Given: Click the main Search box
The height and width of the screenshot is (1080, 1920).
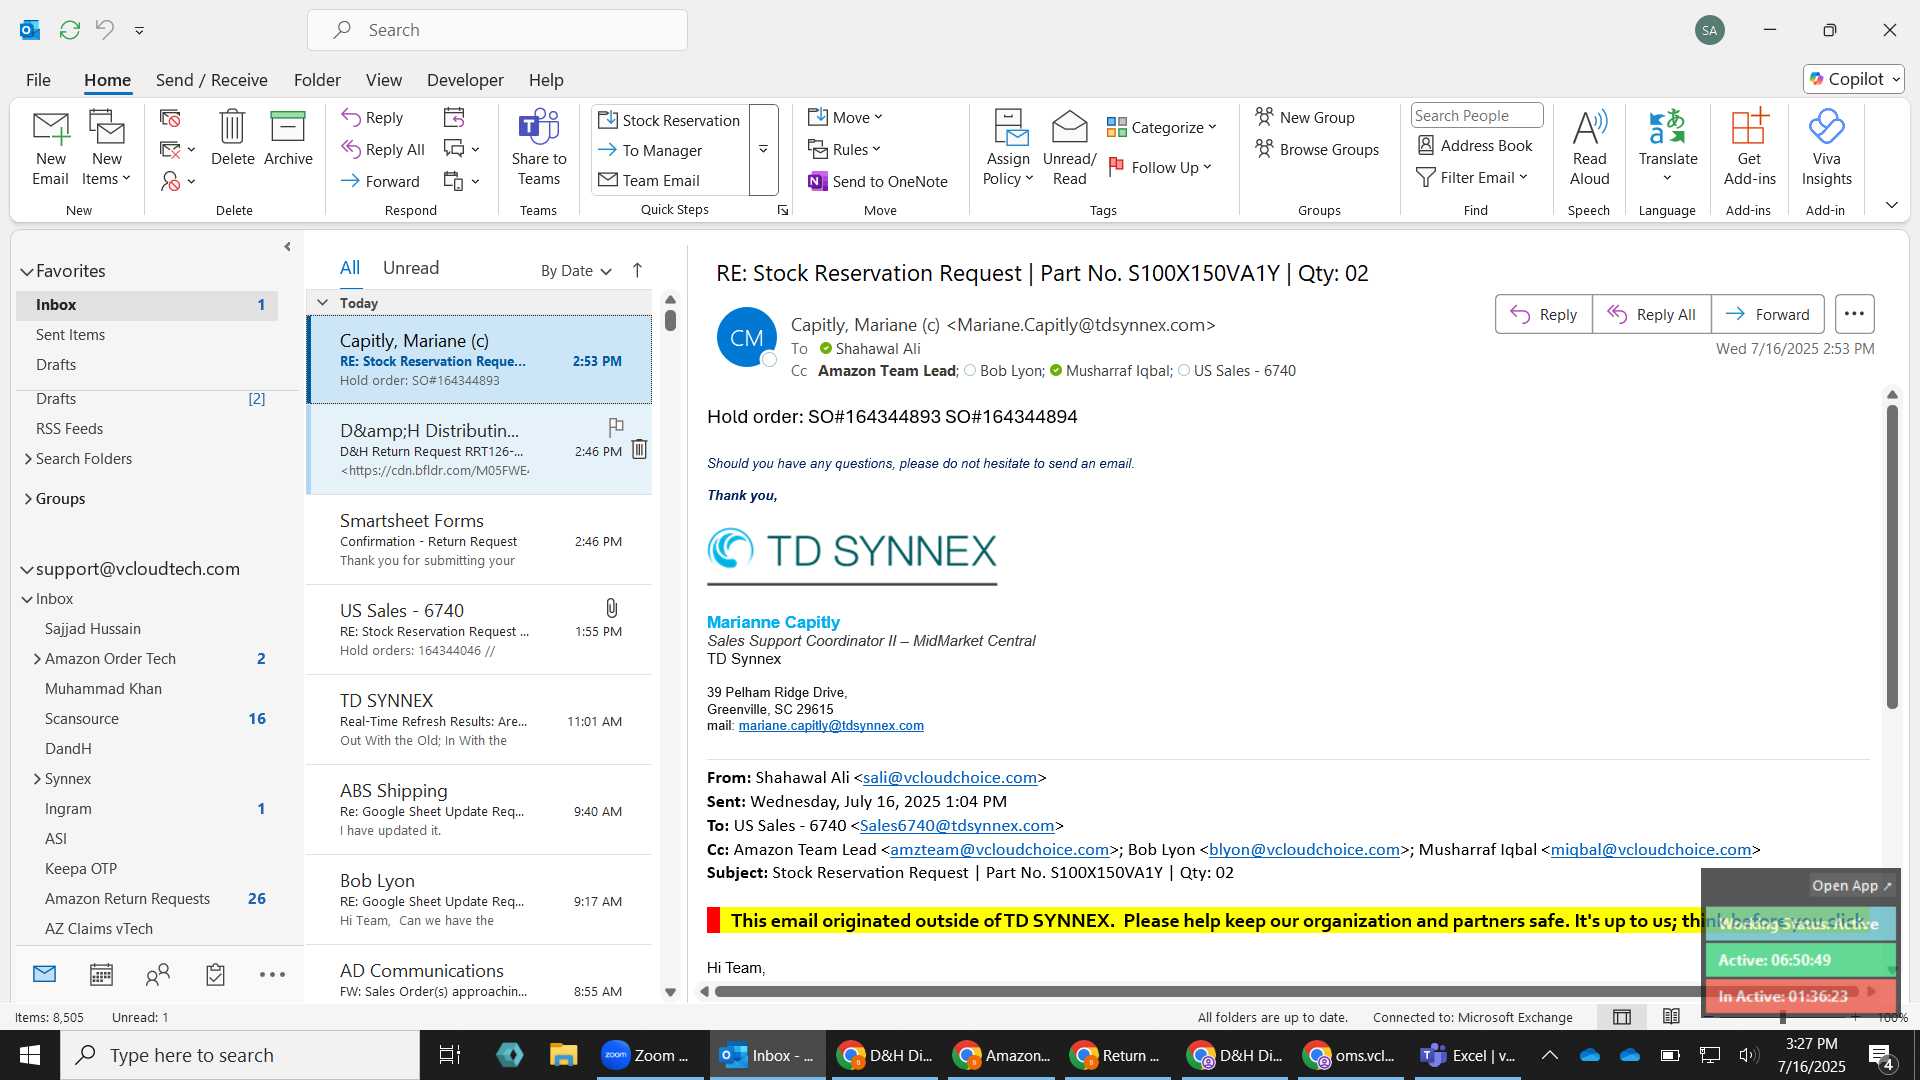Looking at the screenshot, I should 497,30.
